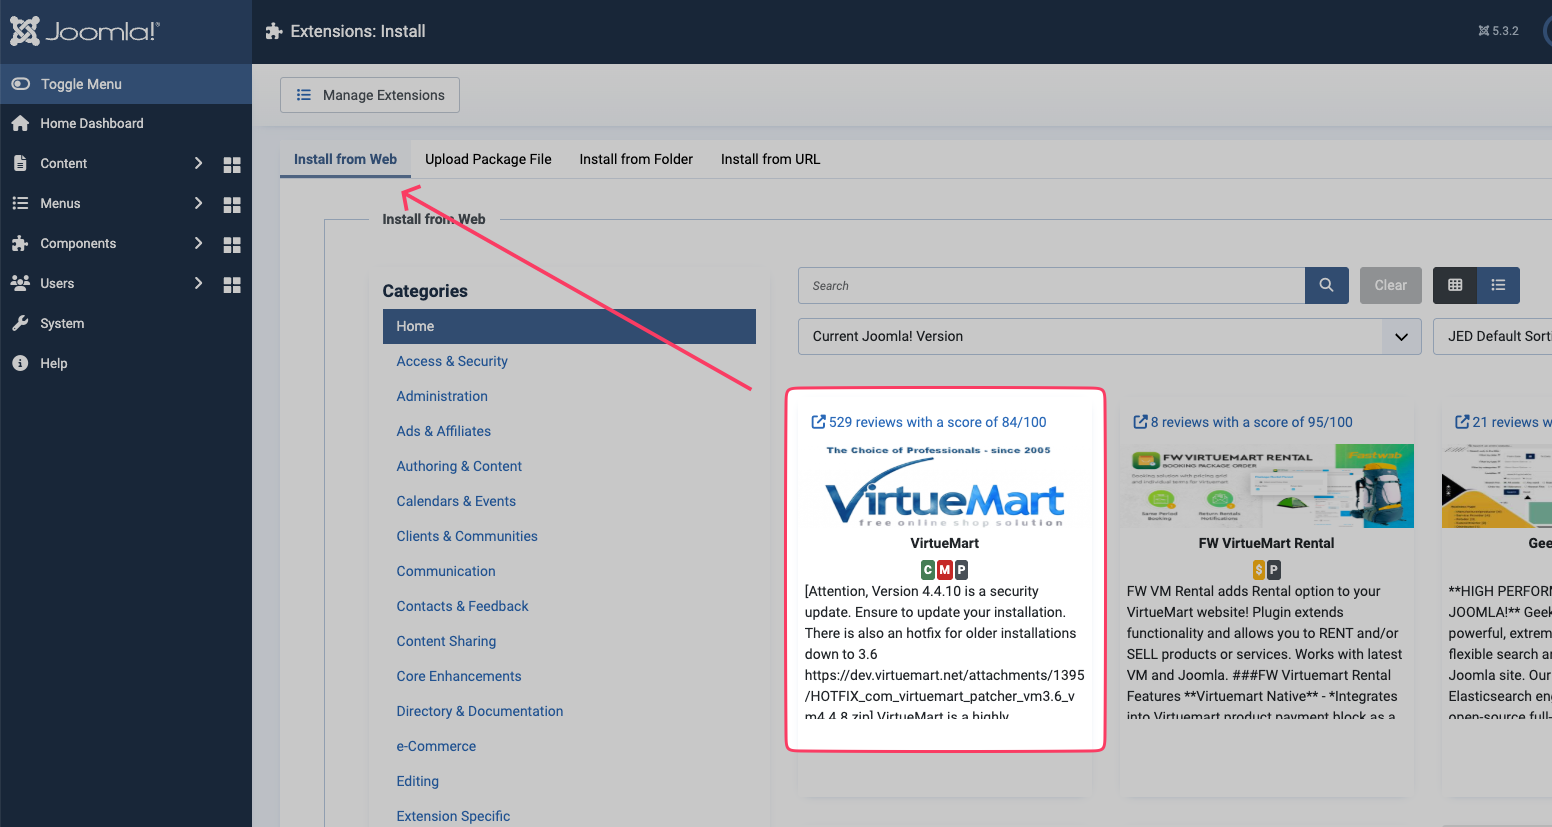Open the Extension Specific category
Screen dimensions: 1552x827
(453, 816)
